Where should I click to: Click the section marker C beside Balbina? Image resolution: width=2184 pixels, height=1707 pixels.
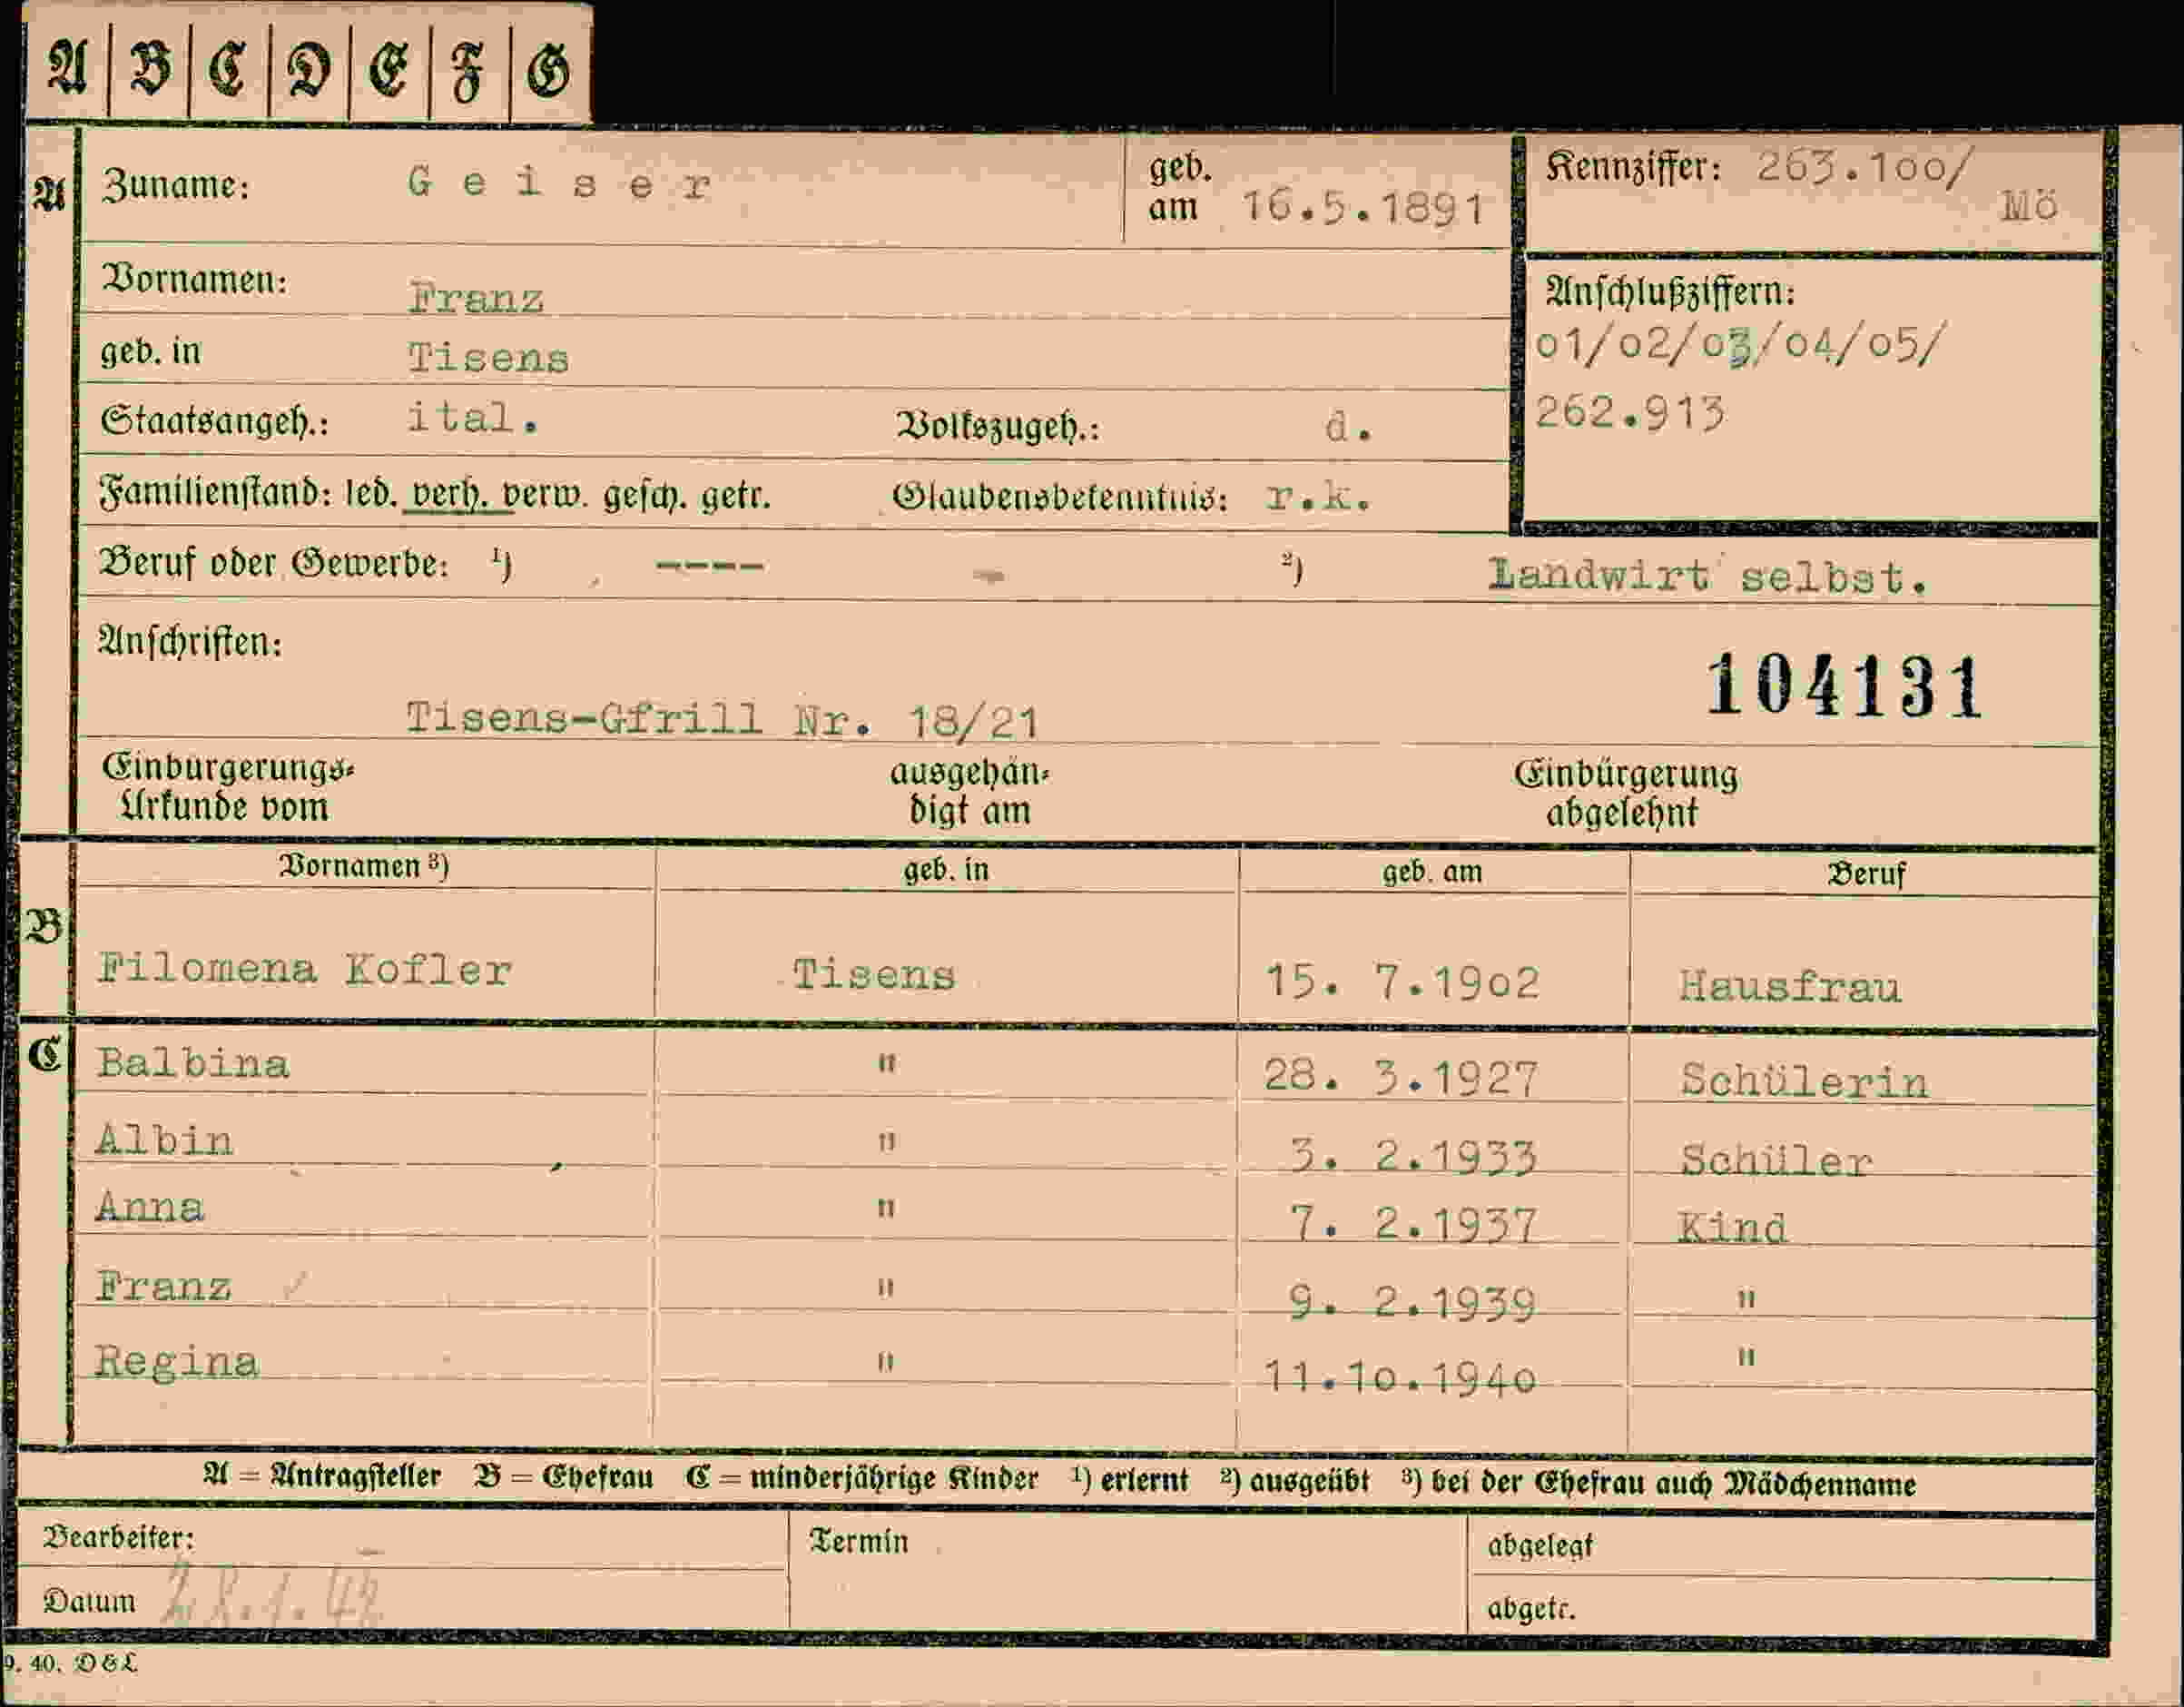45,1056
